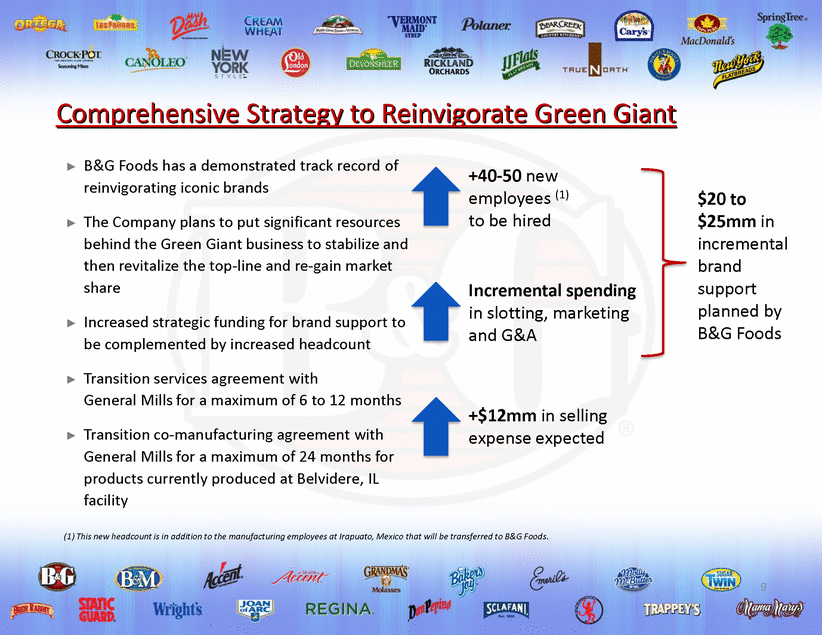The width and height of the screenshot is (822, 635).
Task: Click the Regina logo
Action: coord(340,609)
